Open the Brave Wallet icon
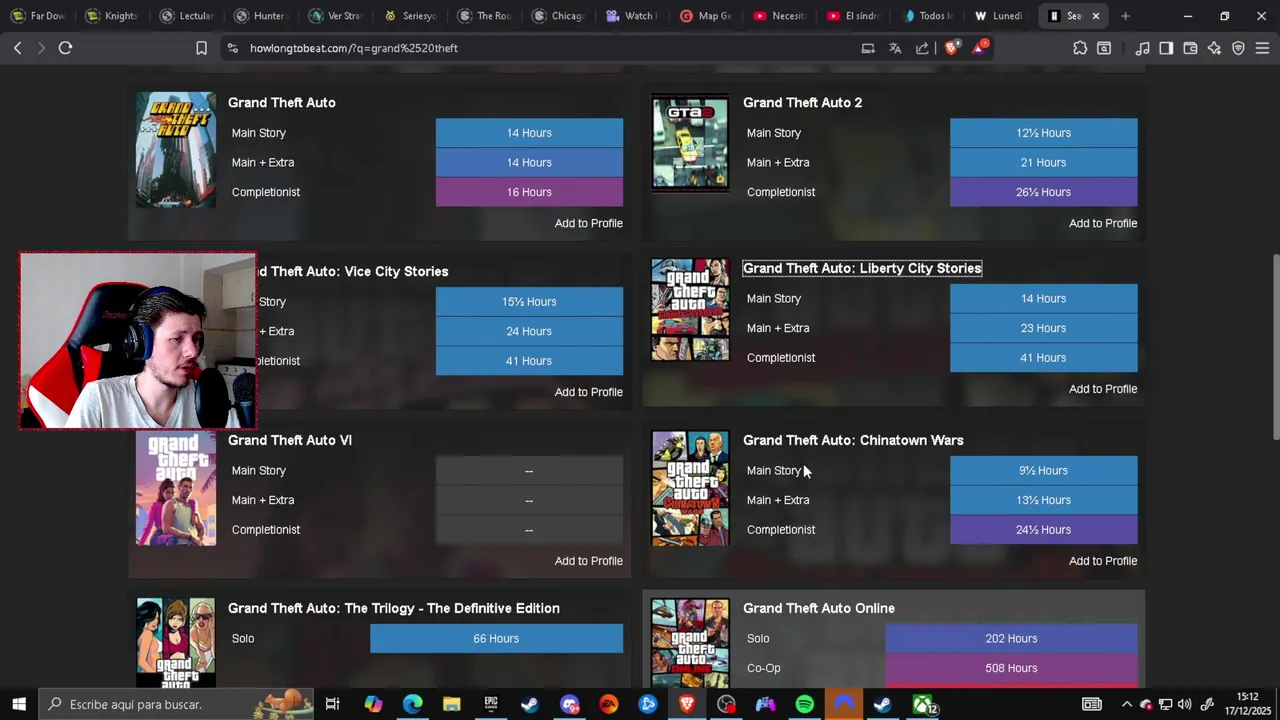1280x720 pixels. 1190,48
